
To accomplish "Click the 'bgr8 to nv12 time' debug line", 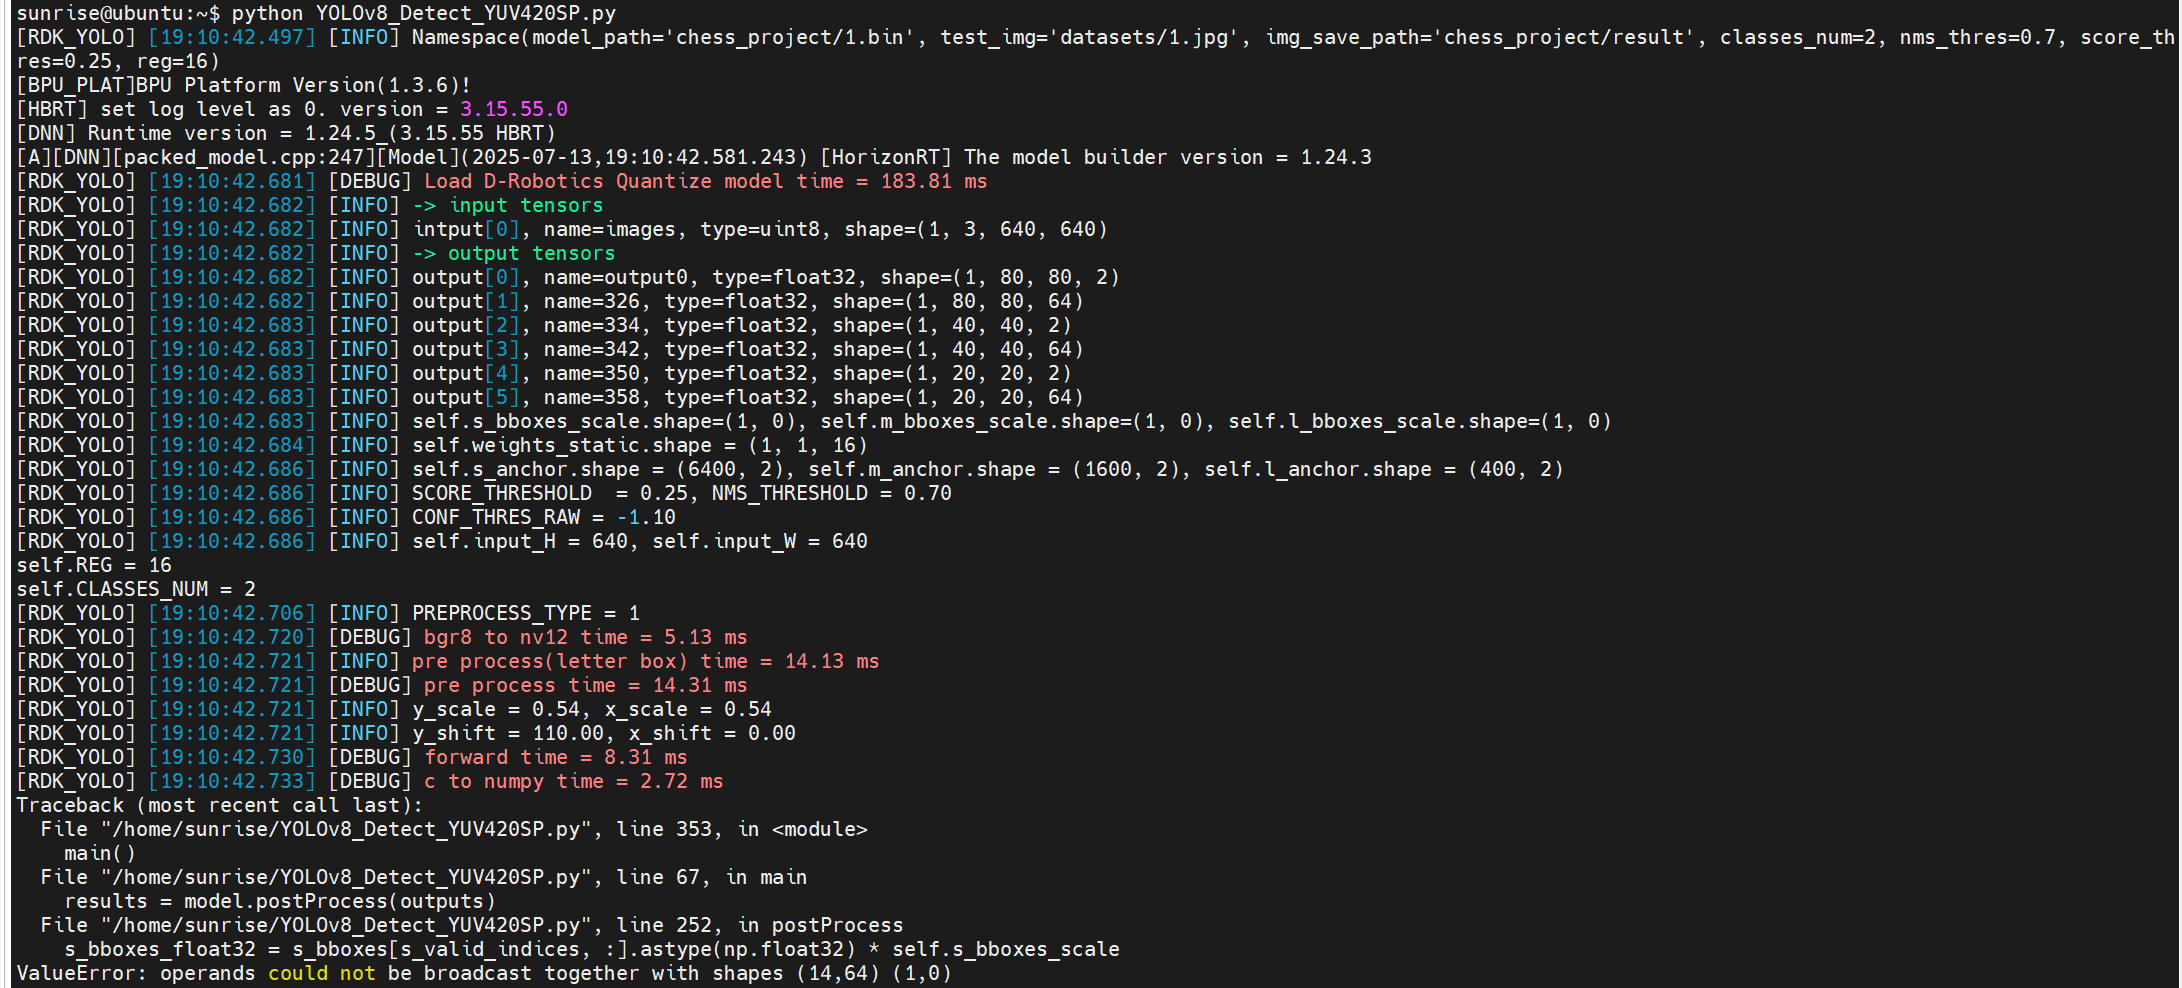I will (x=382, y=637).
